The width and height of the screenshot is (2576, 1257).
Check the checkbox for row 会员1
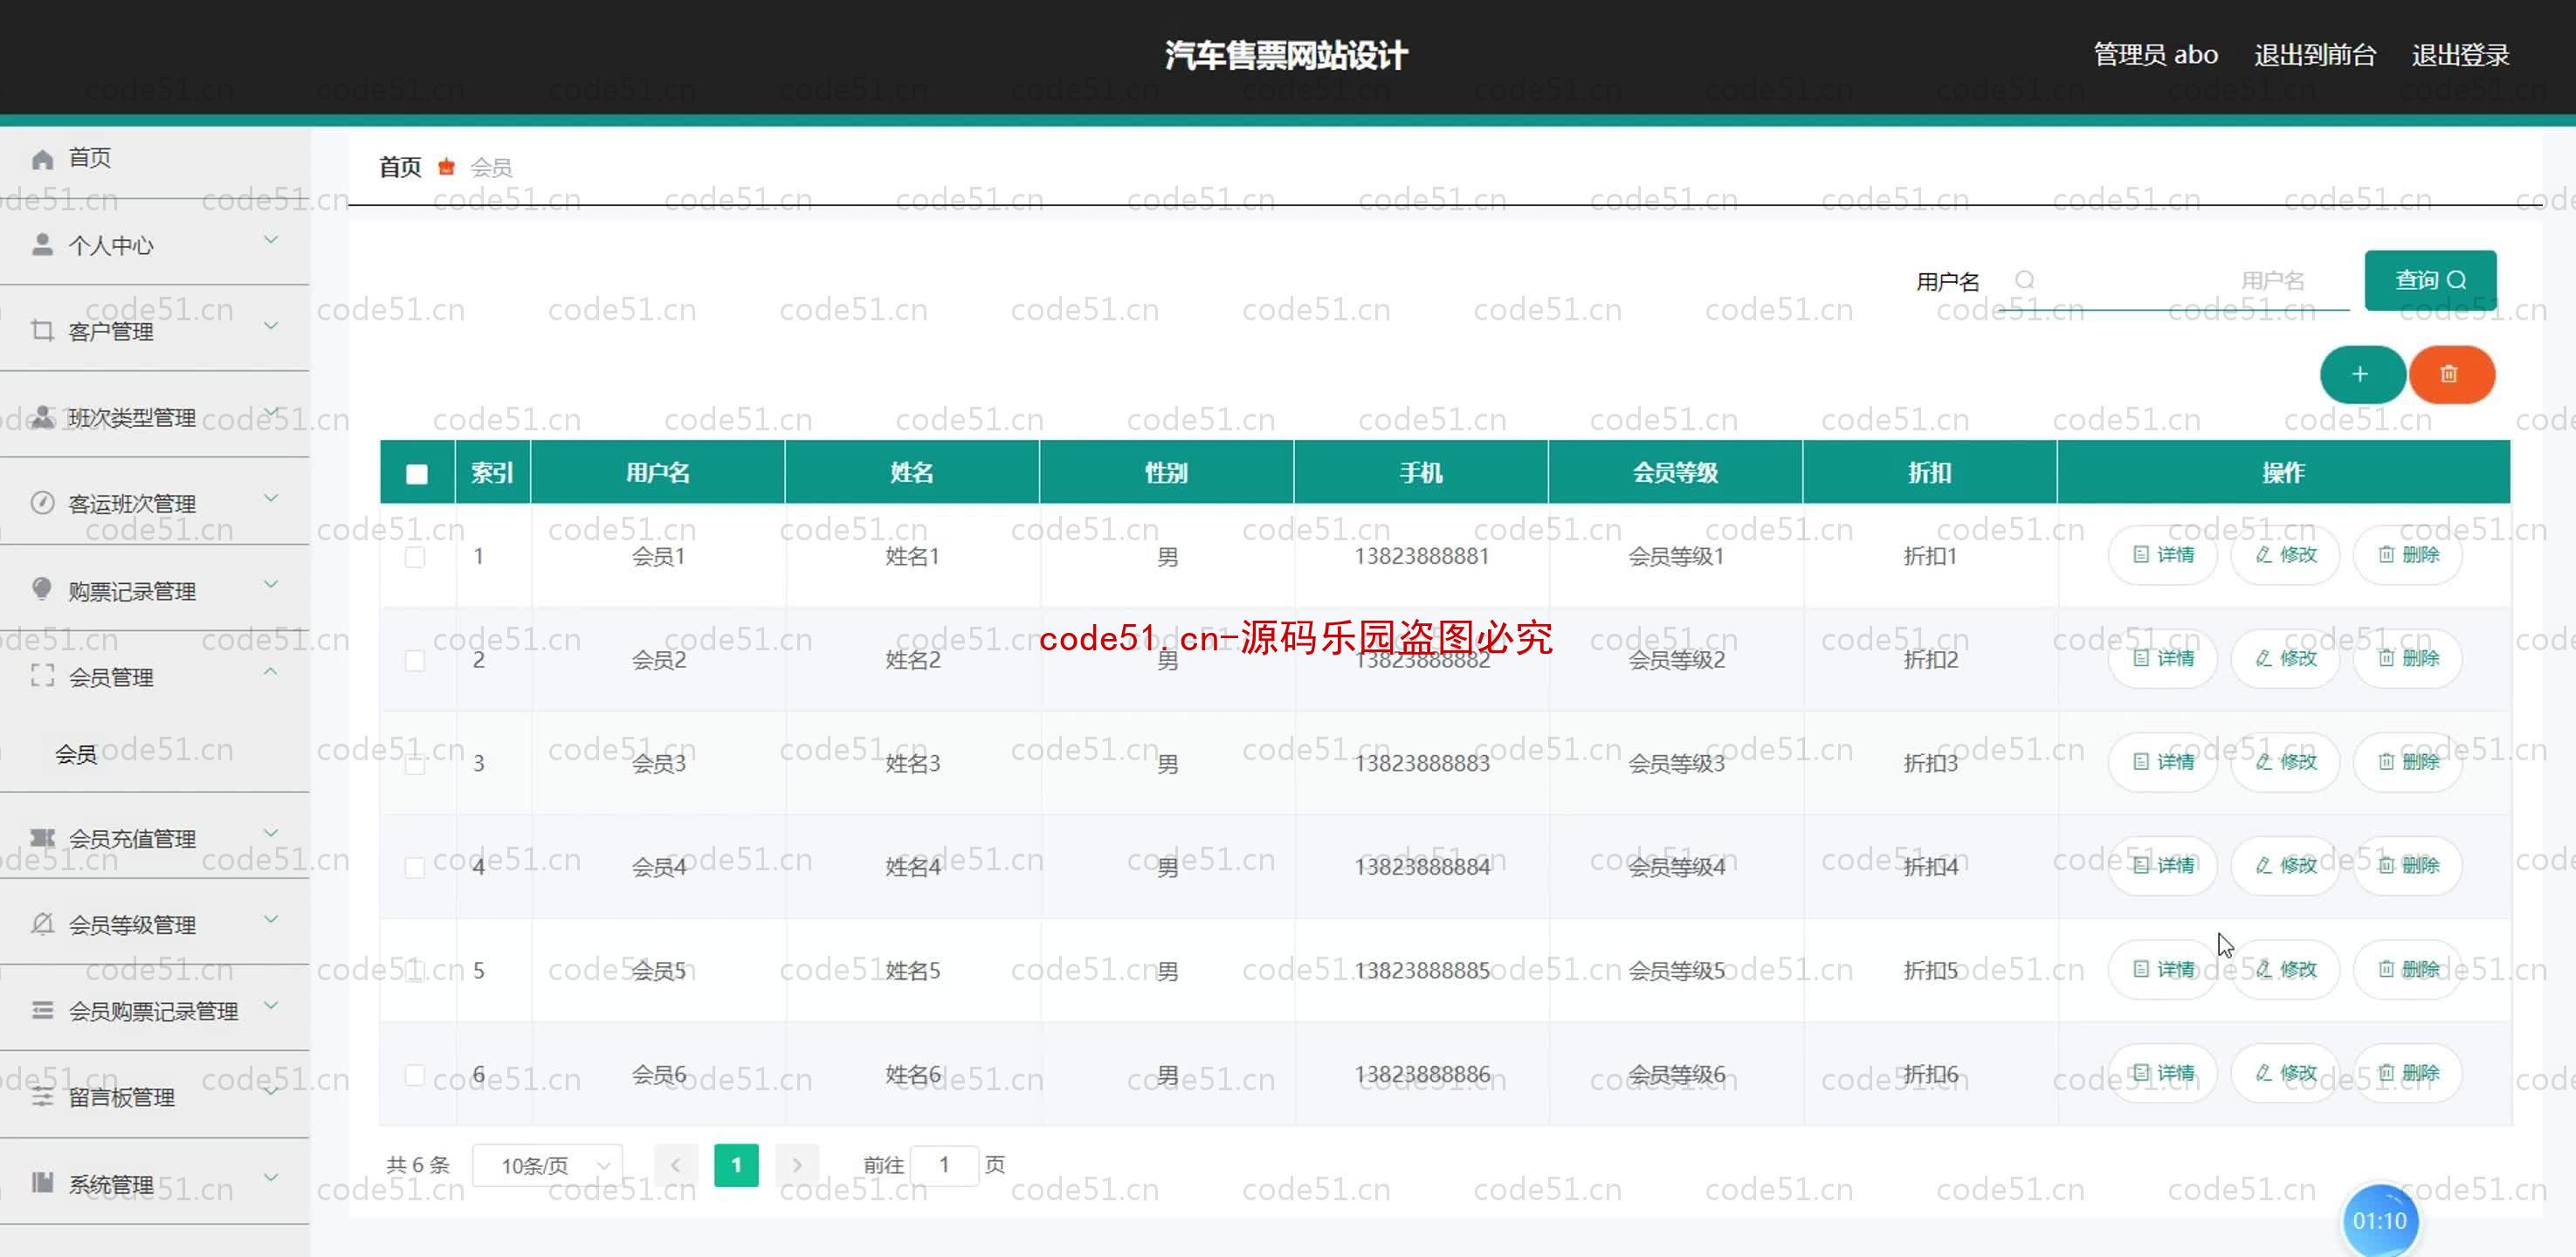tap(415, 557)
